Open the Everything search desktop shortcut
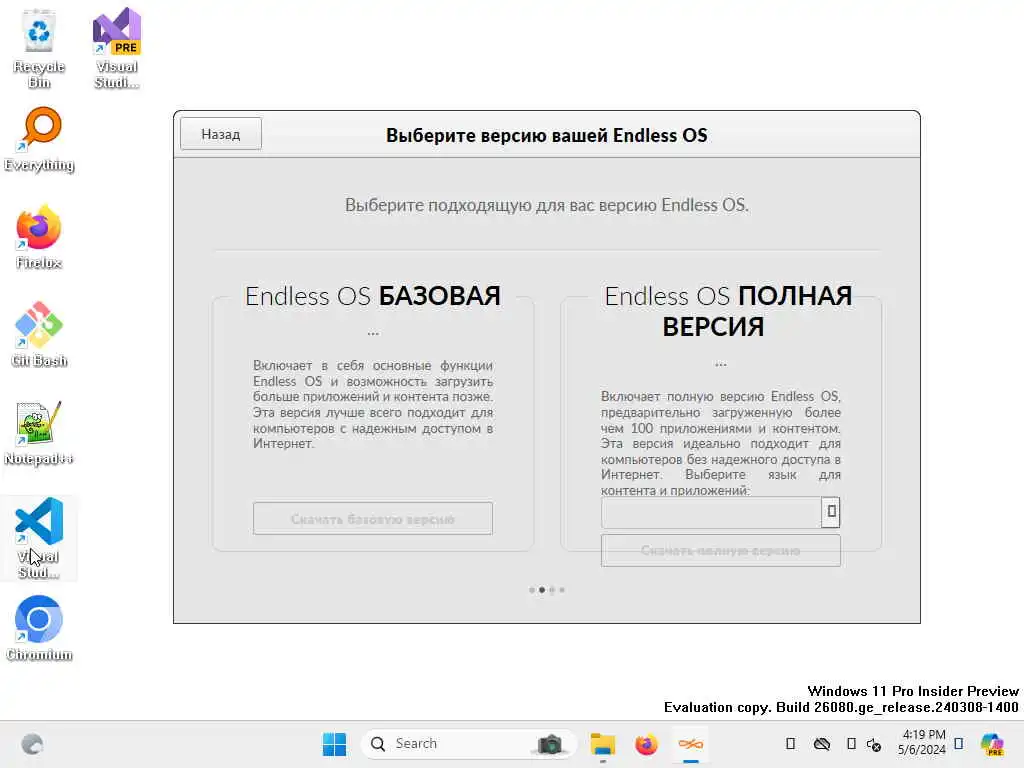Image resolution: width=1024 pixels, height=768 pixels. click(39, 140)
